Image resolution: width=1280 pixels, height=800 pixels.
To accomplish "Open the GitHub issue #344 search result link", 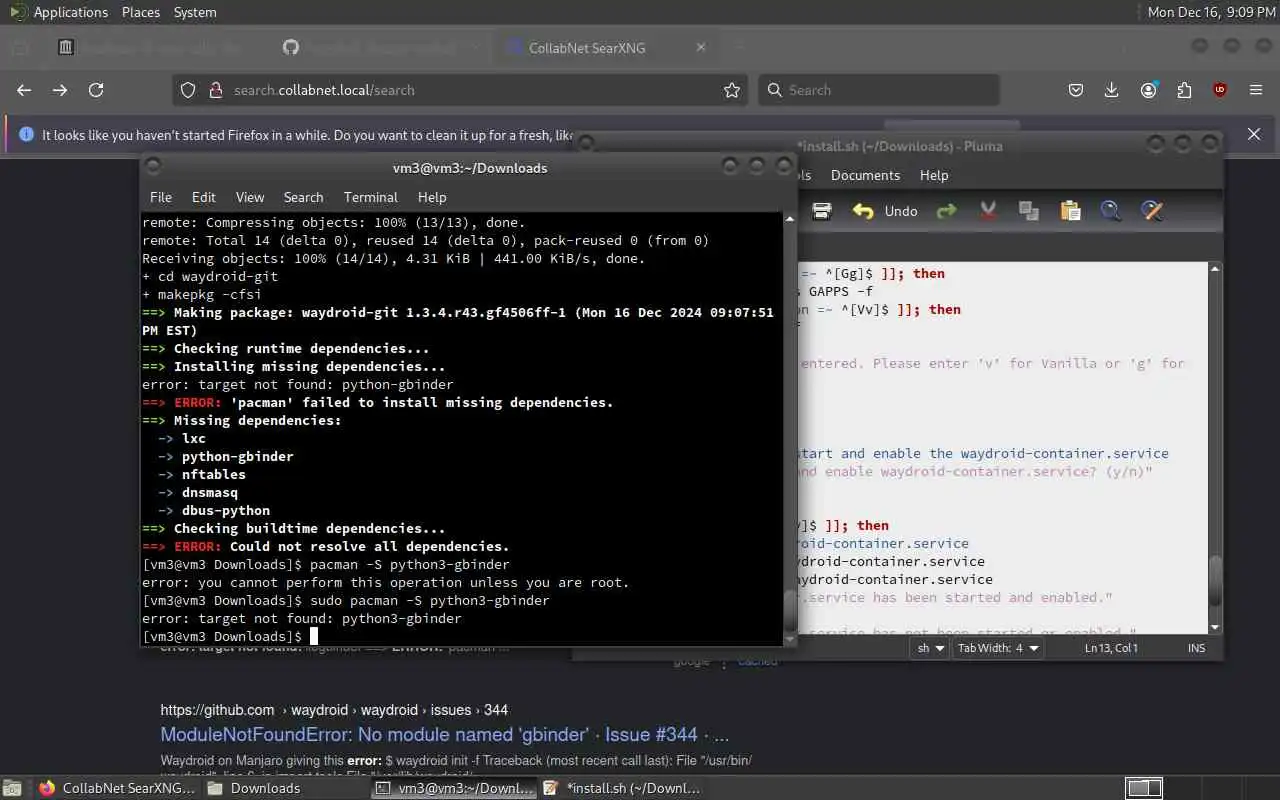I will point(444,734).
